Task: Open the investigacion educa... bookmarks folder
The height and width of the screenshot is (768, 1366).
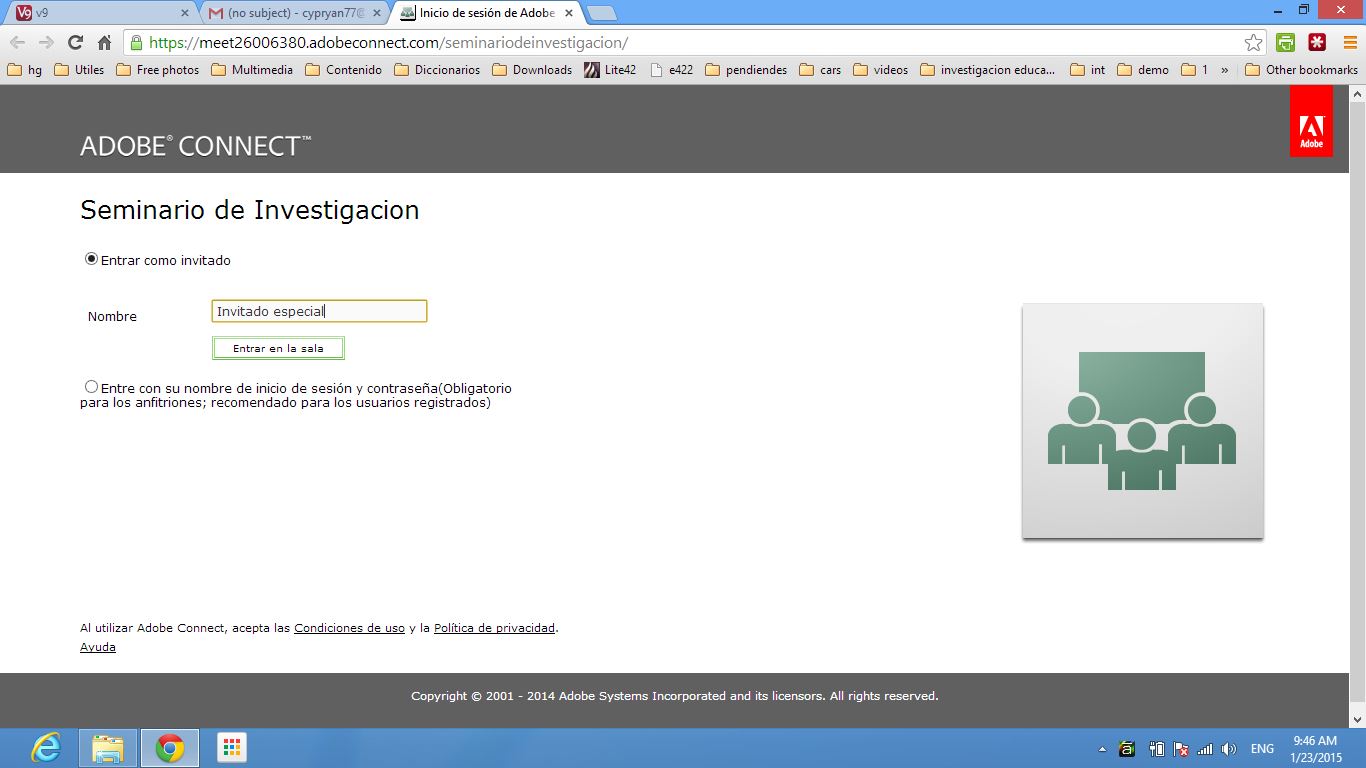Action: pyautogui.click(x=987, y=70)
